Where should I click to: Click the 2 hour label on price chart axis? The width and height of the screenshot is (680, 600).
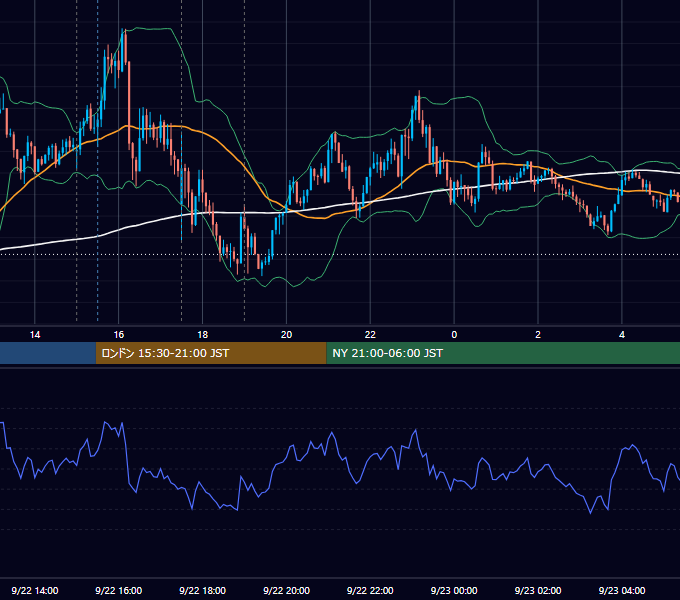(538, 335)
